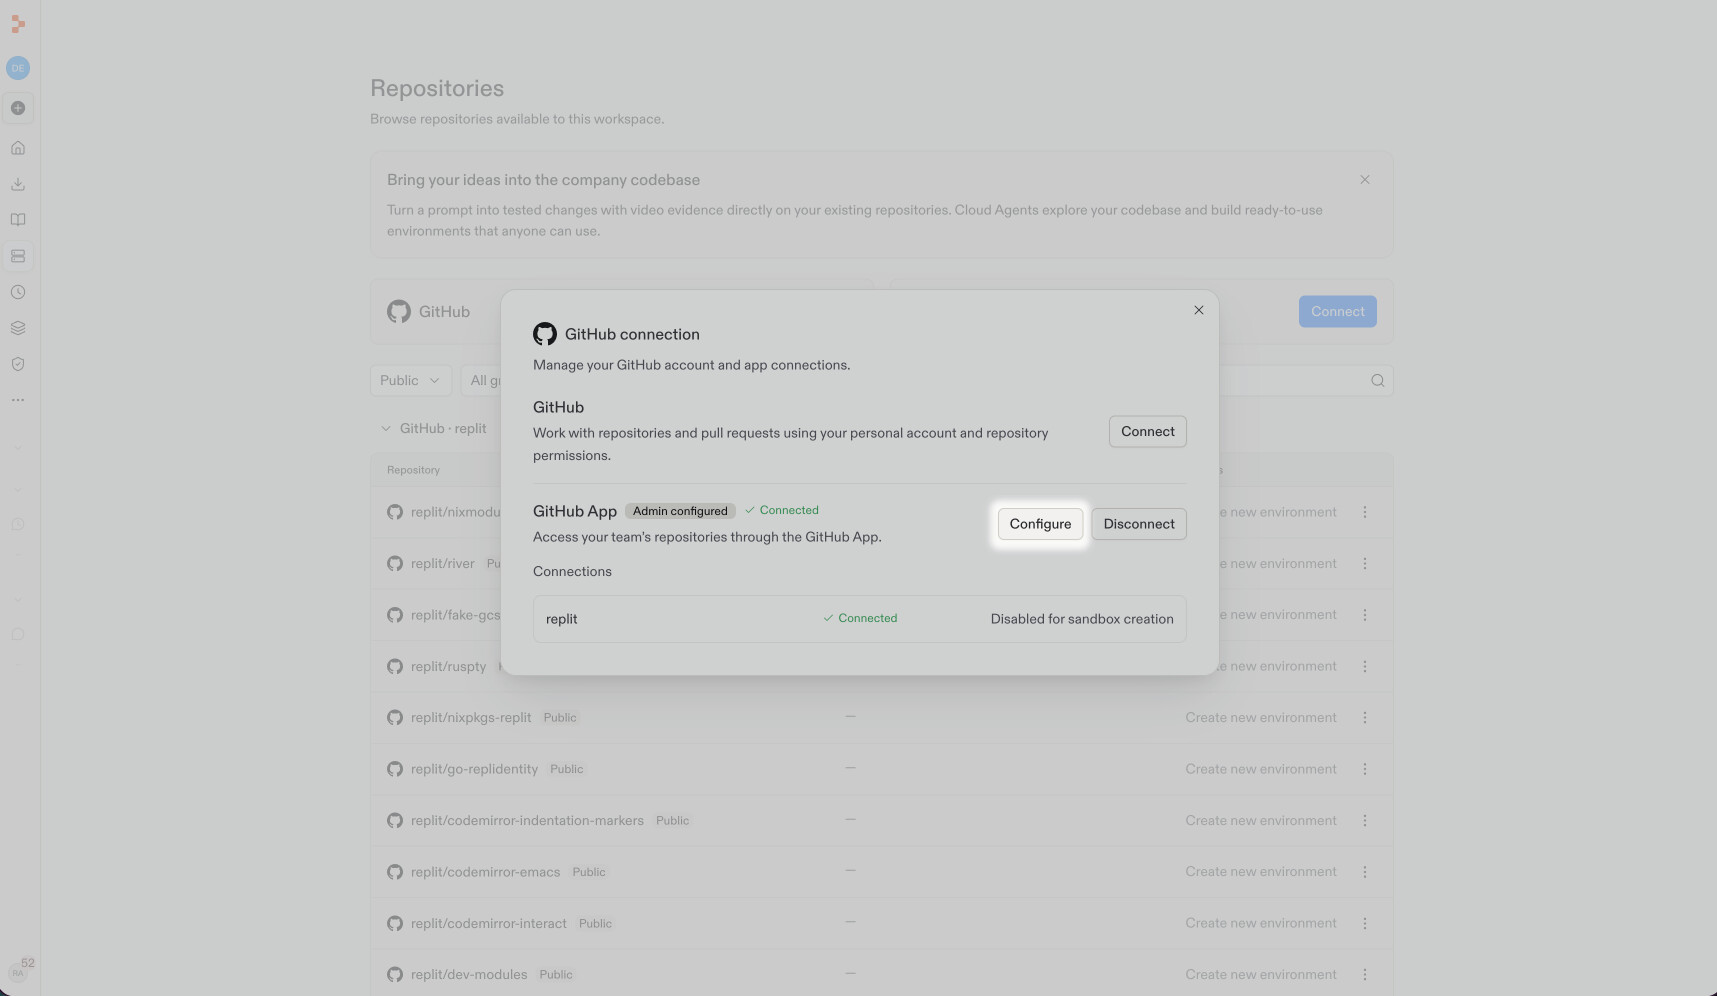Open the replit/dev-modules repository

click(x=469, y=974)
